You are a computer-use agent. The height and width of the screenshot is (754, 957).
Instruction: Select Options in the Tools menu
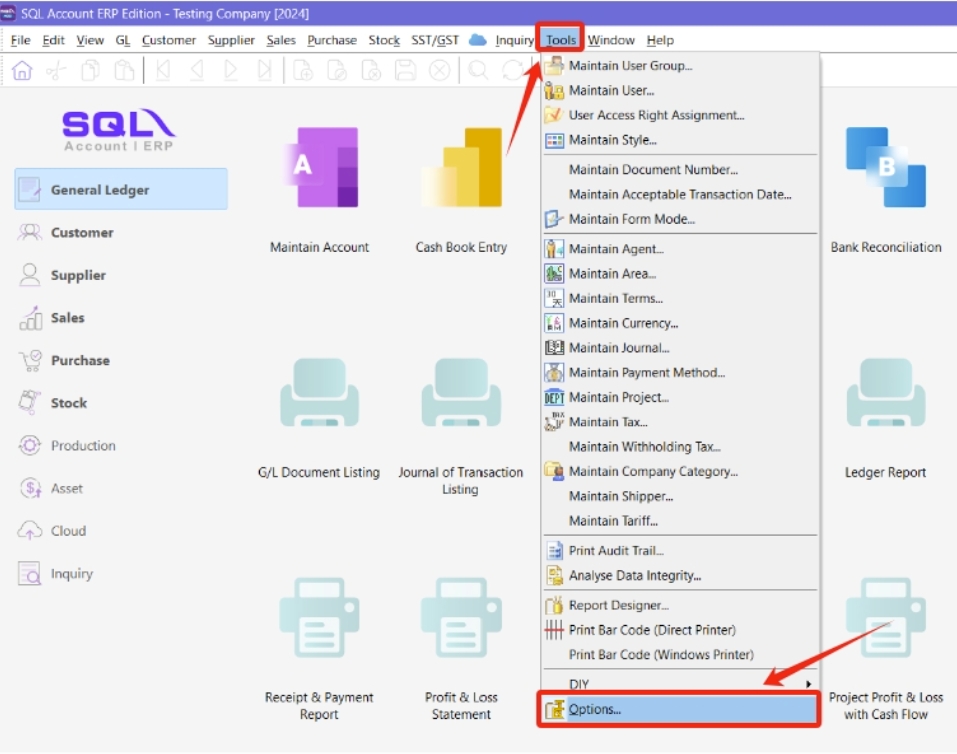pos(595,710)
